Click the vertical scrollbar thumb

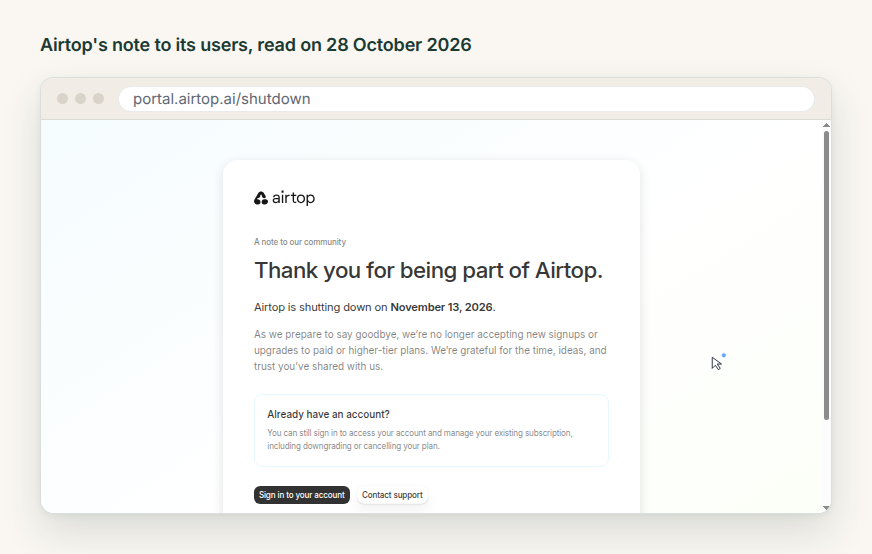(x=826, y=275)
